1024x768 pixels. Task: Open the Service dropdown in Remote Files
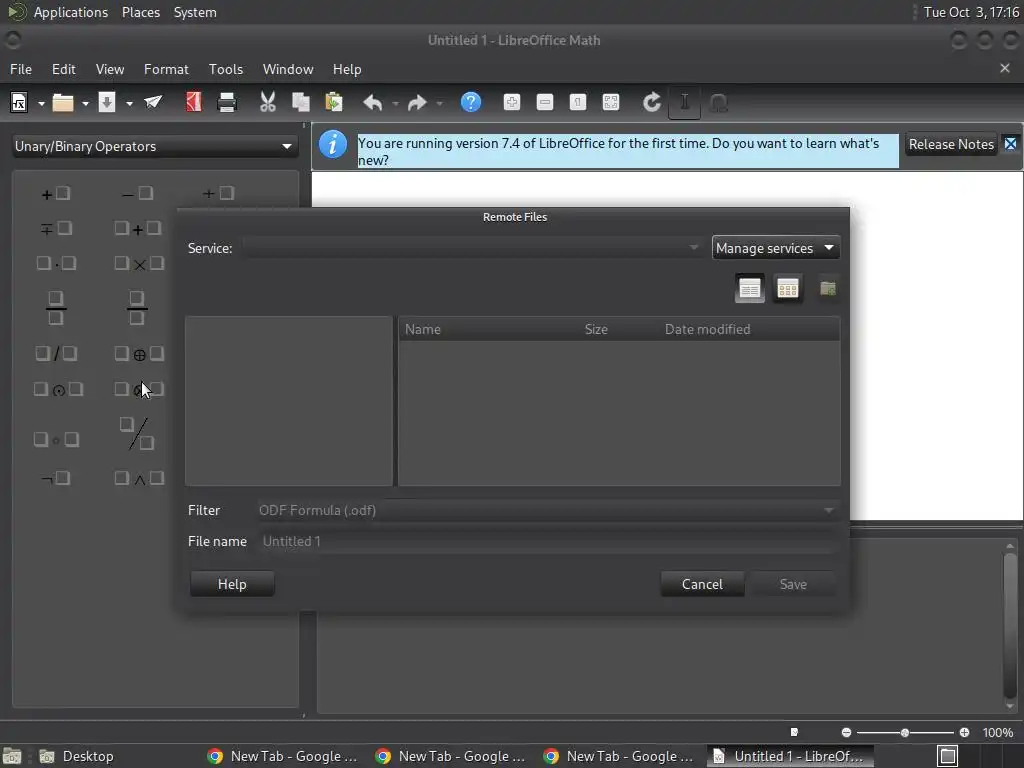pyautogui.click(x=472, y=248)
